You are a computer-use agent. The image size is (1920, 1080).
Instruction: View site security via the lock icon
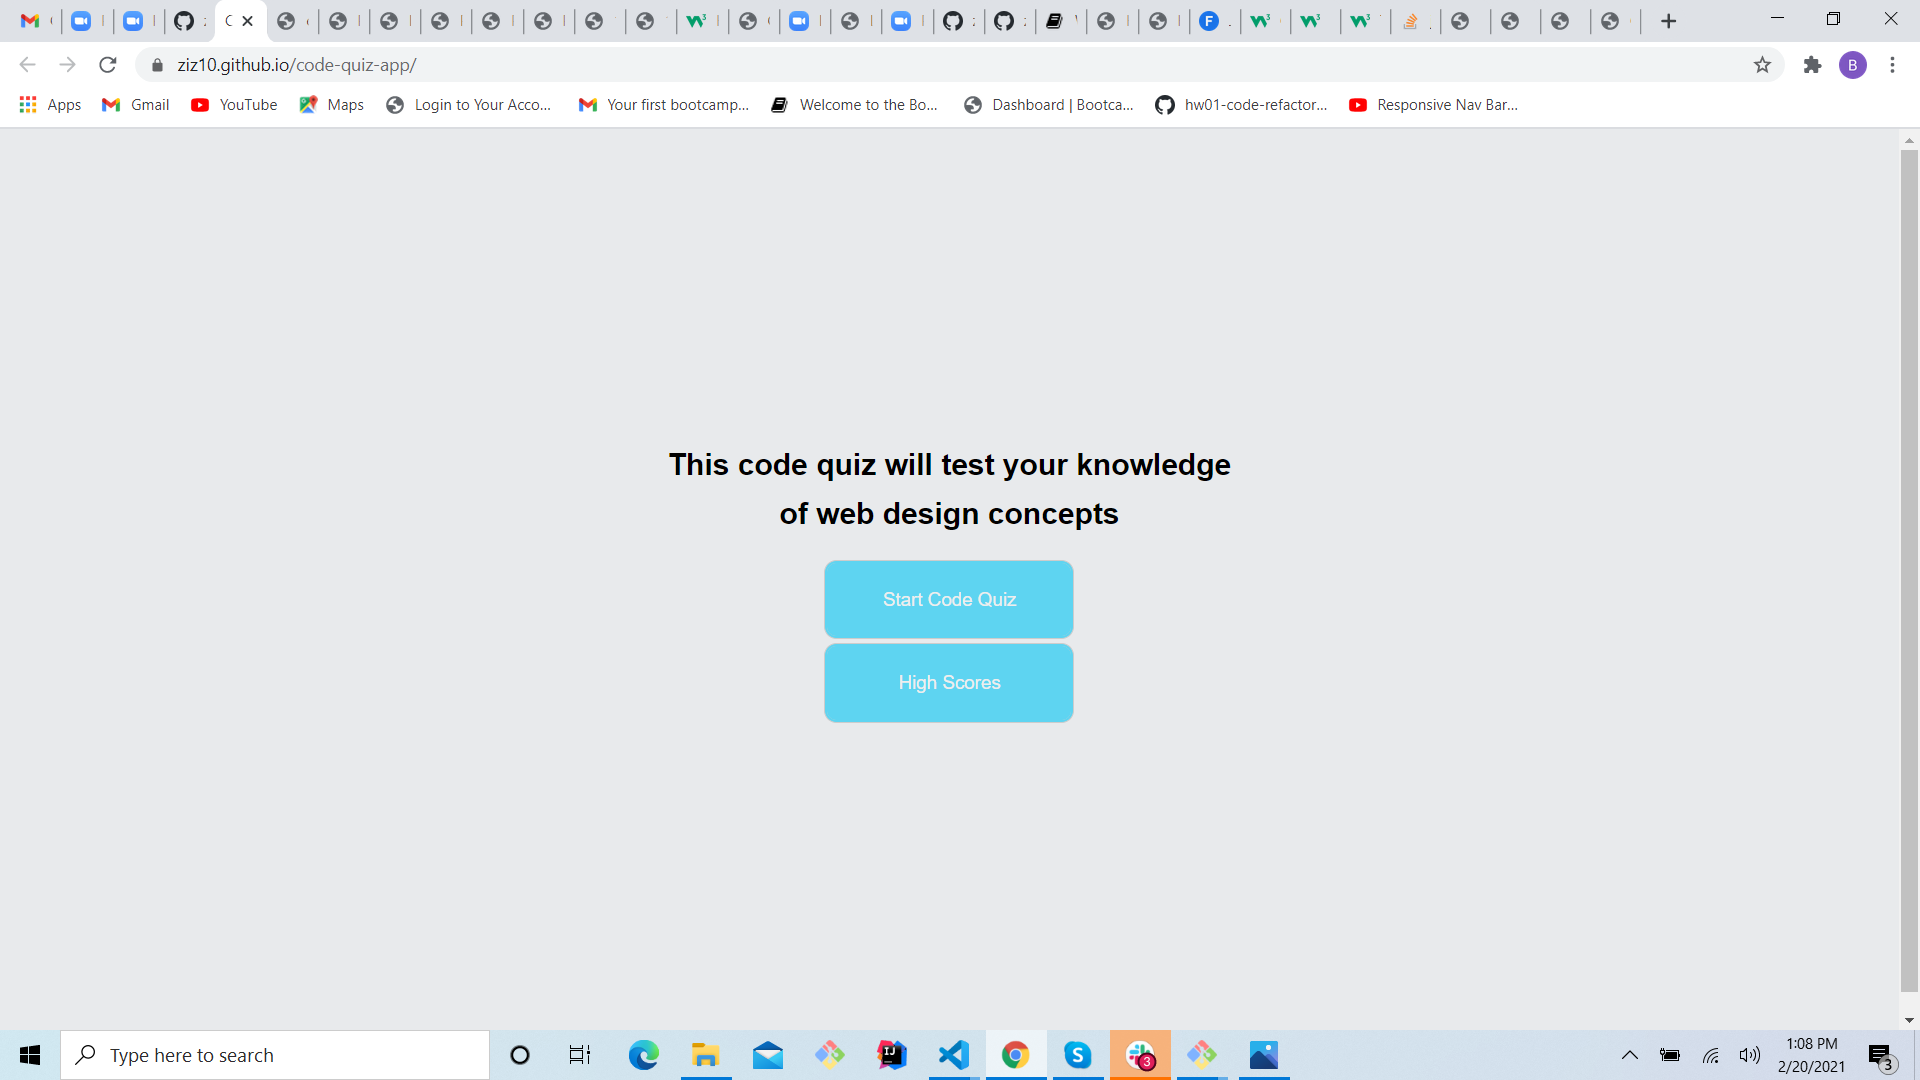coord(157,65)
